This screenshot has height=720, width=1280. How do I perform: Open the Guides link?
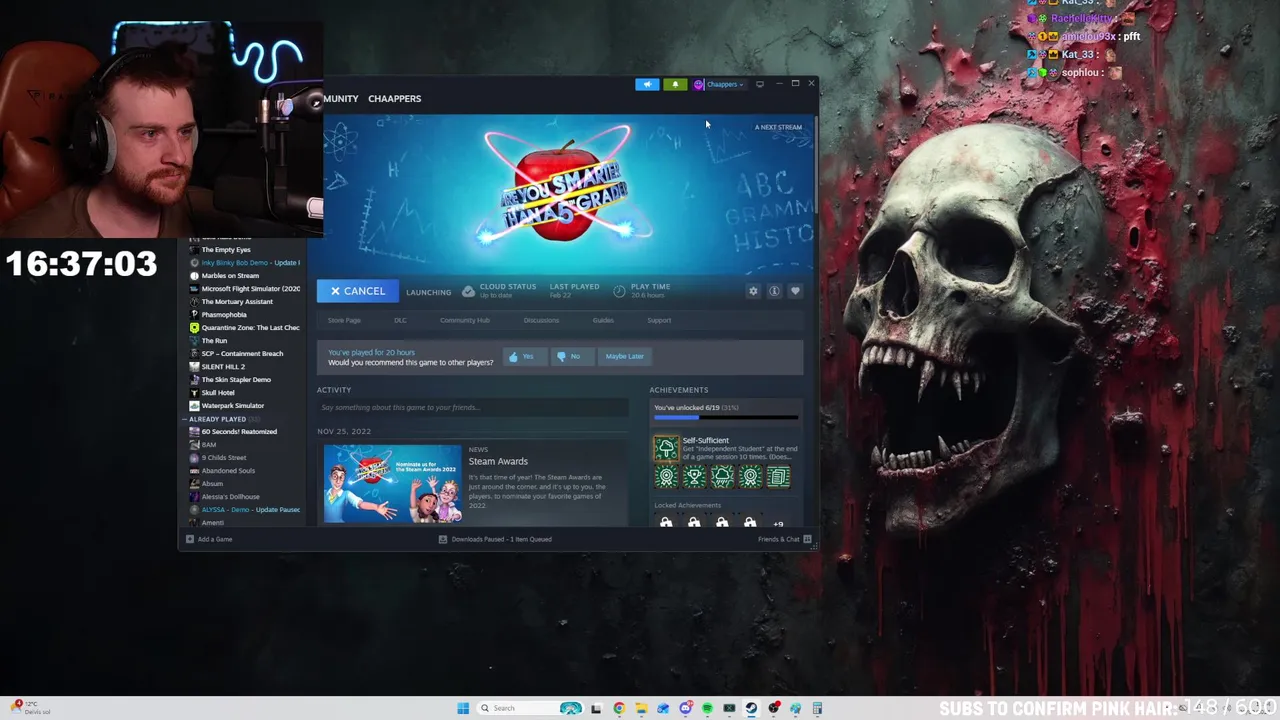[603, 320]
